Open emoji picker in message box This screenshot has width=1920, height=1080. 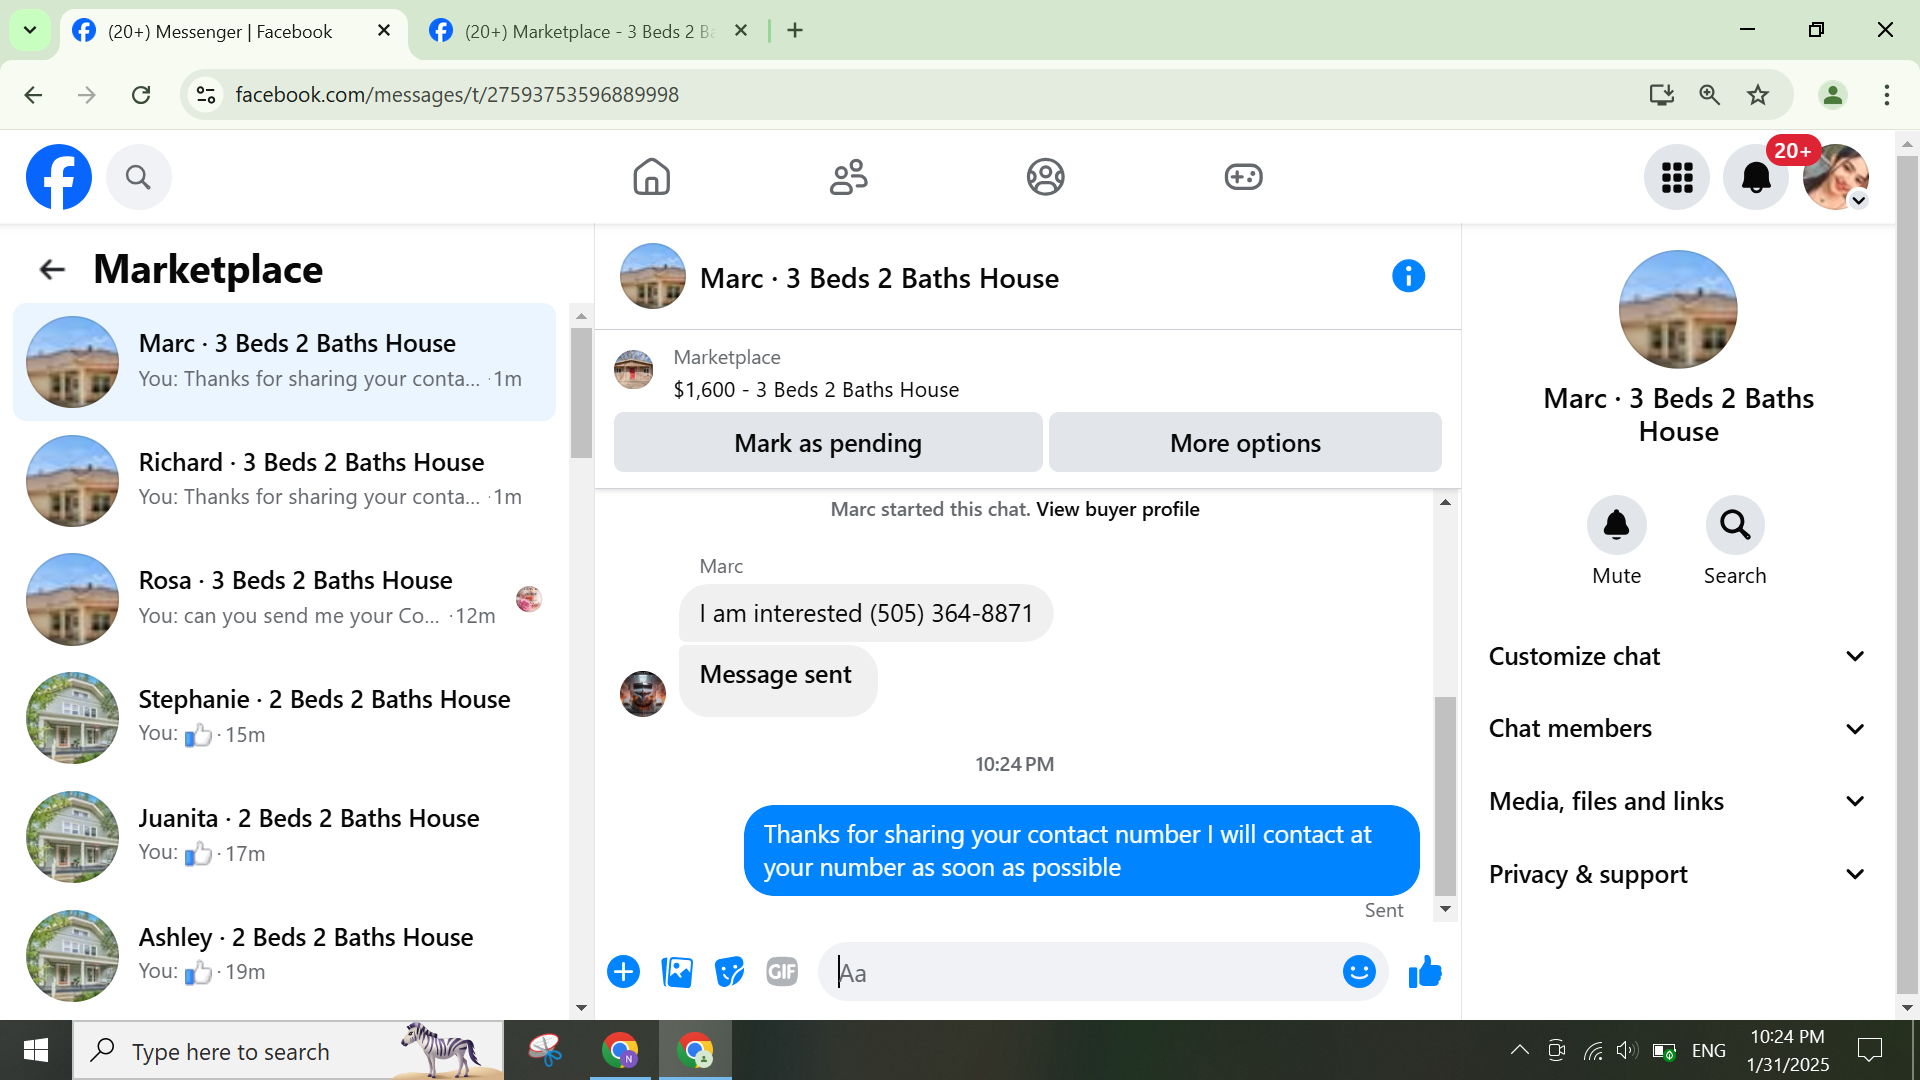pyautogui.click(x=1359, y=972)
